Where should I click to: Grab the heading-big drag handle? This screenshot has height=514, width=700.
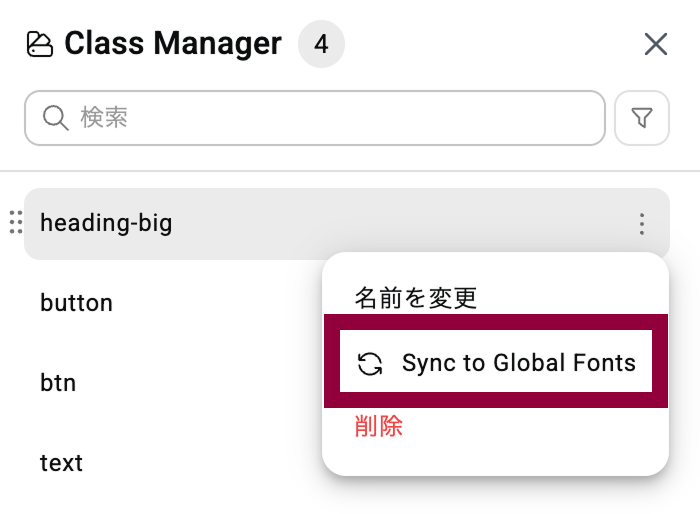pyautogui.click(x=14, y=223)
